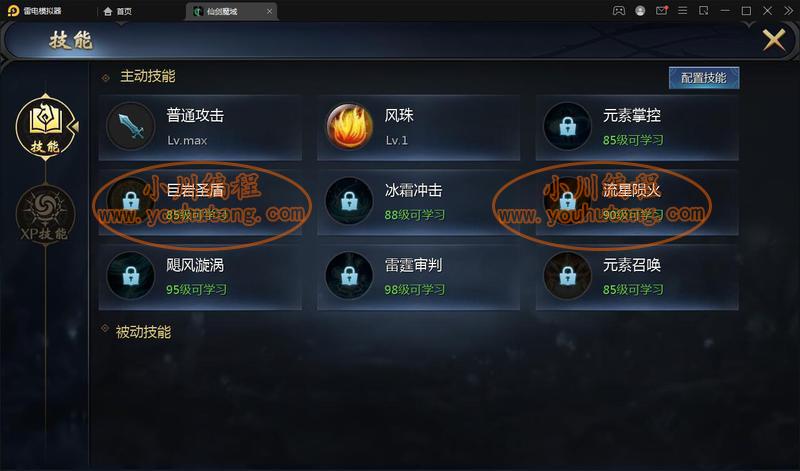Select the locked 飓风漩涡 skill icon
This screenshot has width=800, height=471.
131,276
